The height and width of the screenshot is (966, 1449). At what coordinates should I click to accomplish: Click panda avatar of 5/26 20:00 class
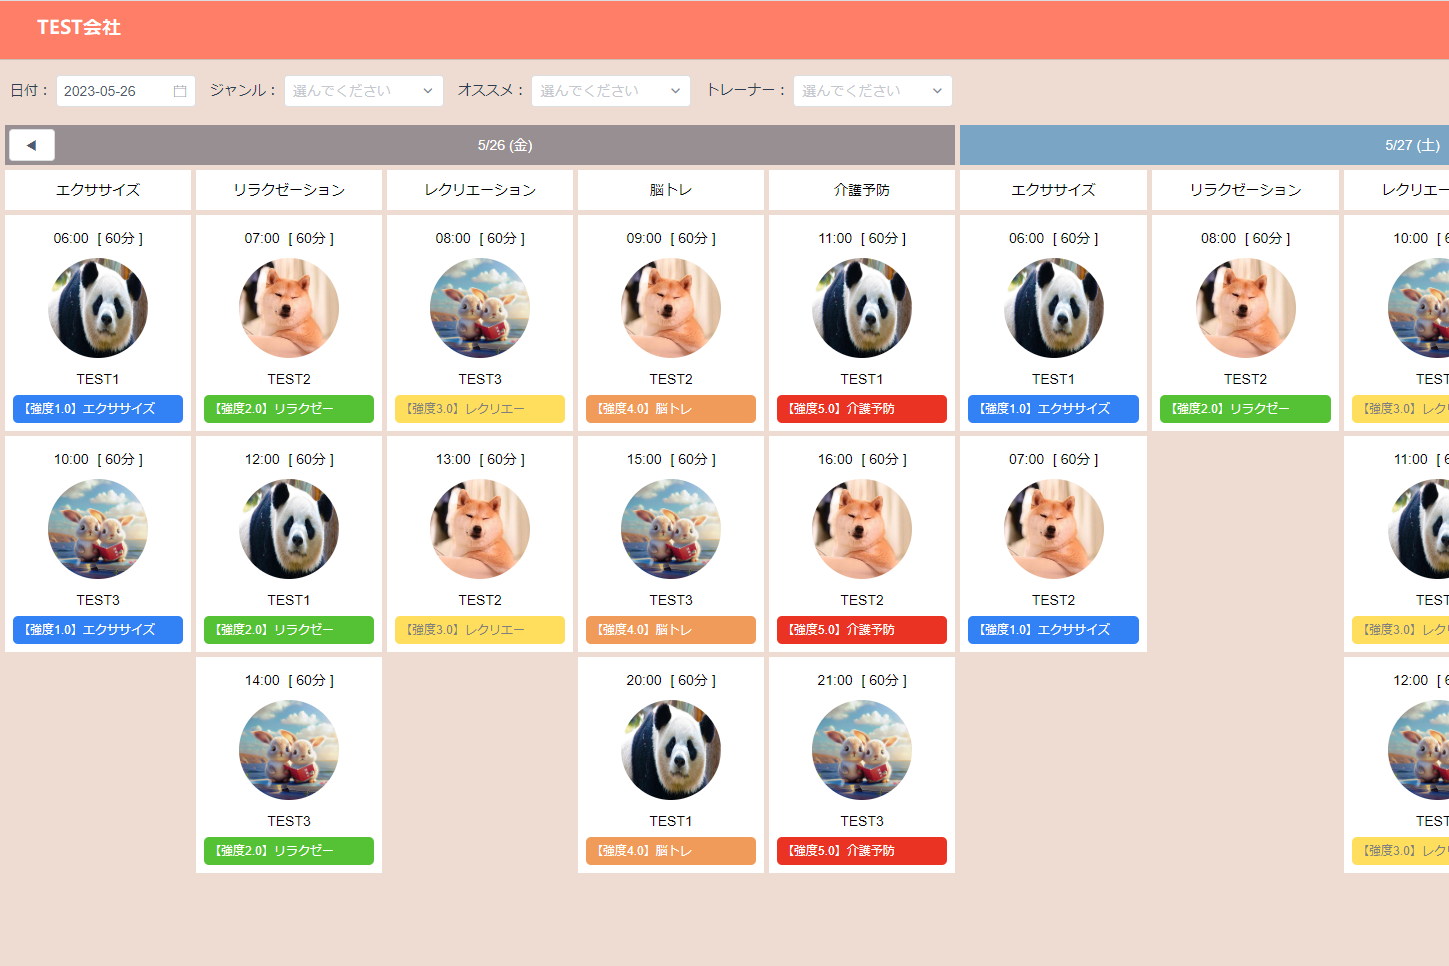671,750
